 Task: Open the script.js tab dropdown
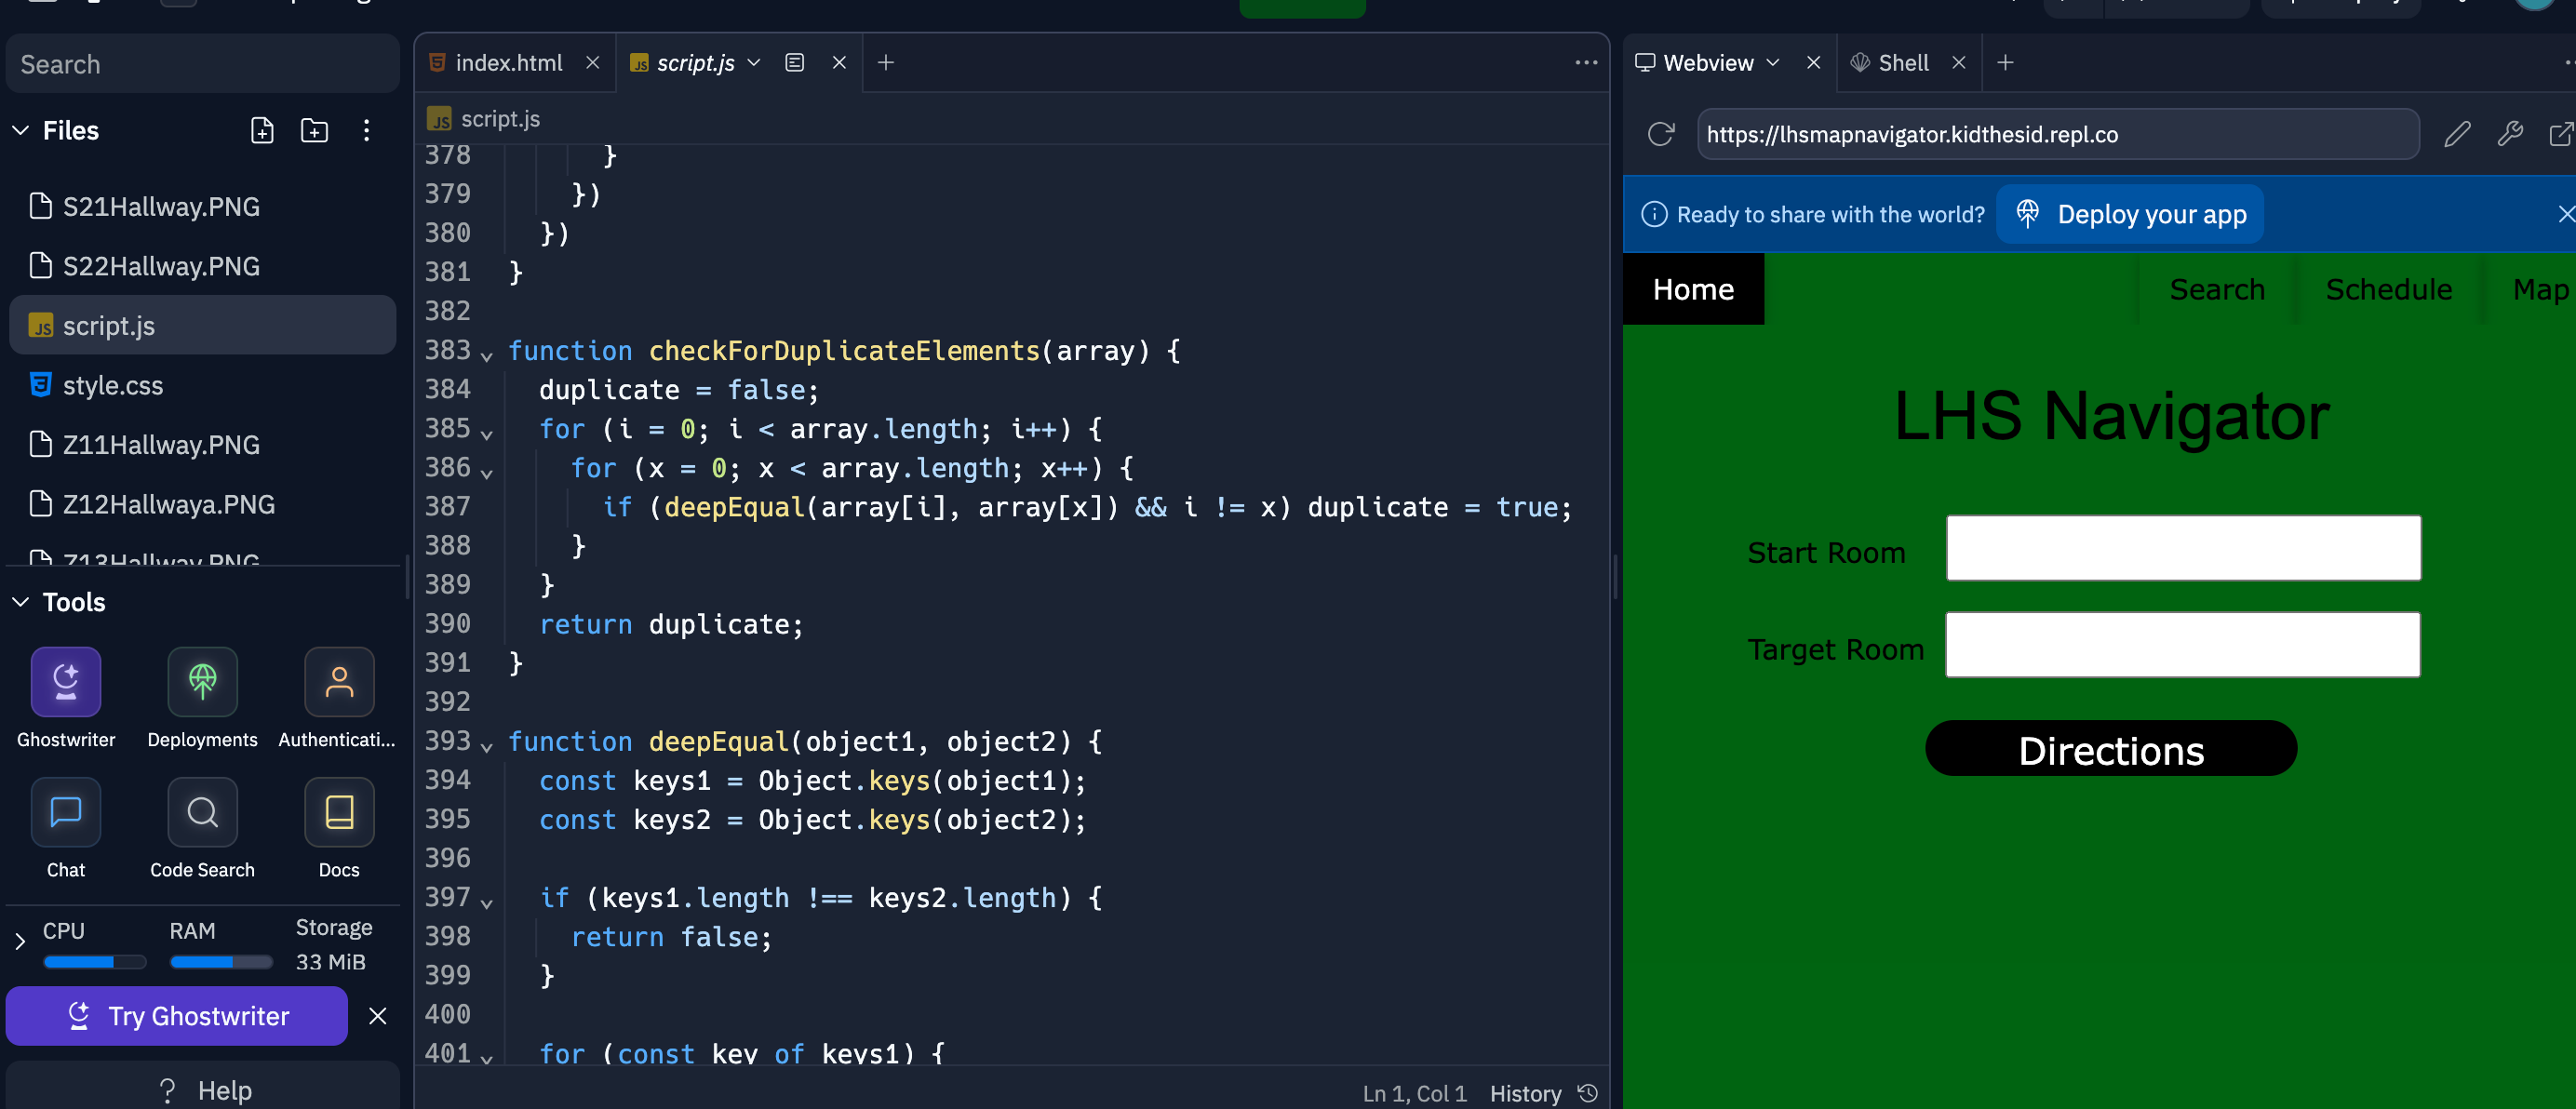(x=754, y=63)
